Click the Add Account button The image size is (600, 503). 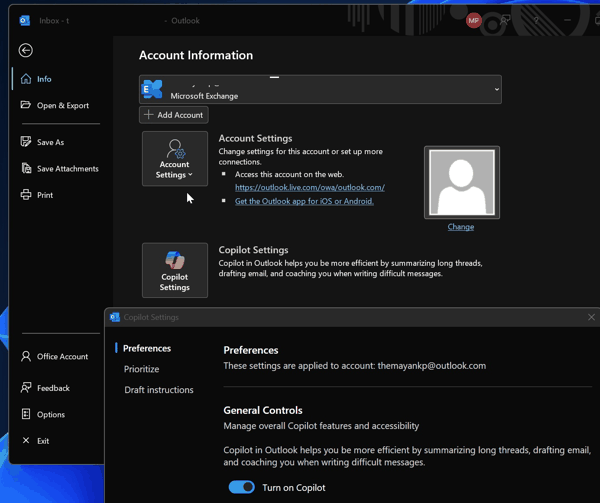click(x=174, y=115)
